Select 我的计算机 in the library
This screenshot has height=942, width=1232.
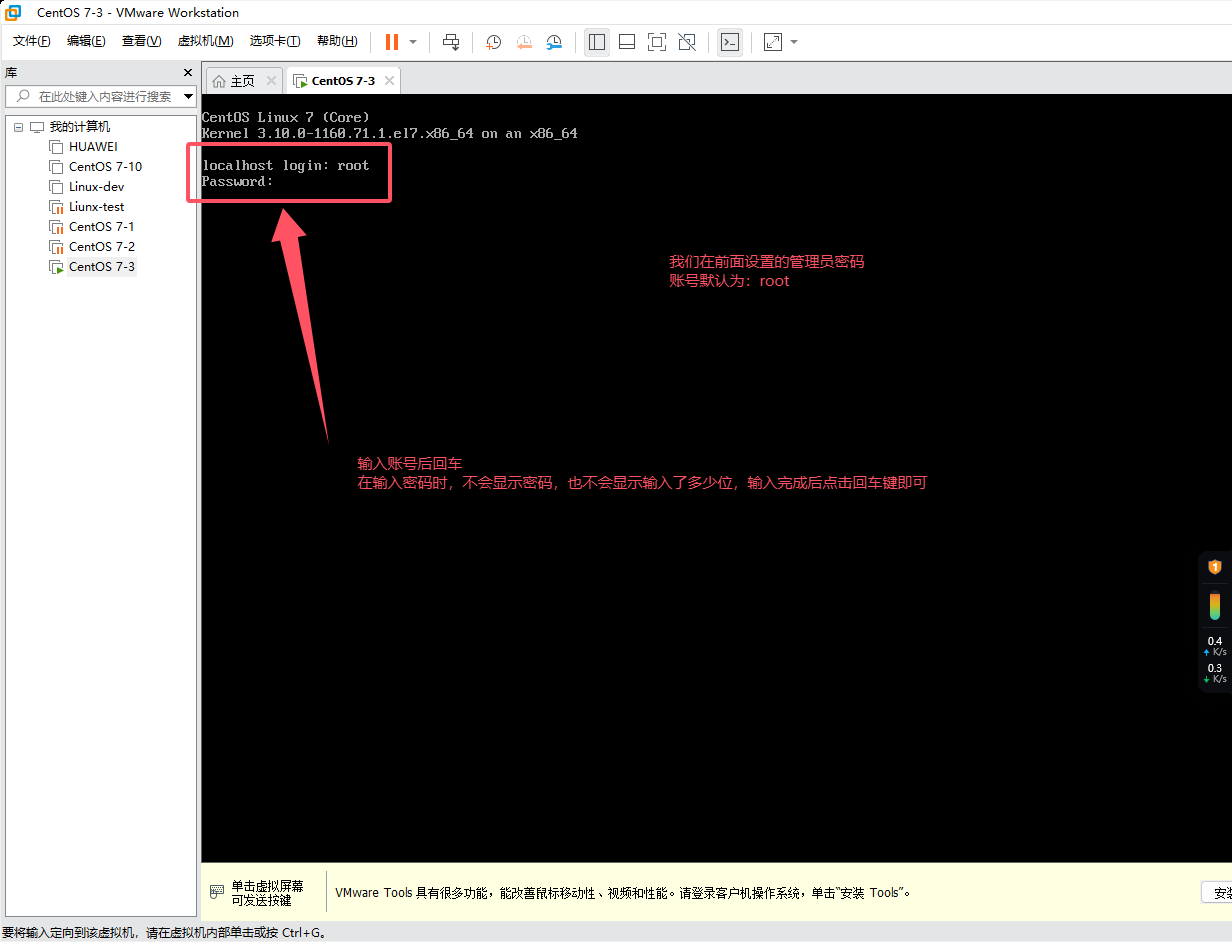click(x=80, y=127)
